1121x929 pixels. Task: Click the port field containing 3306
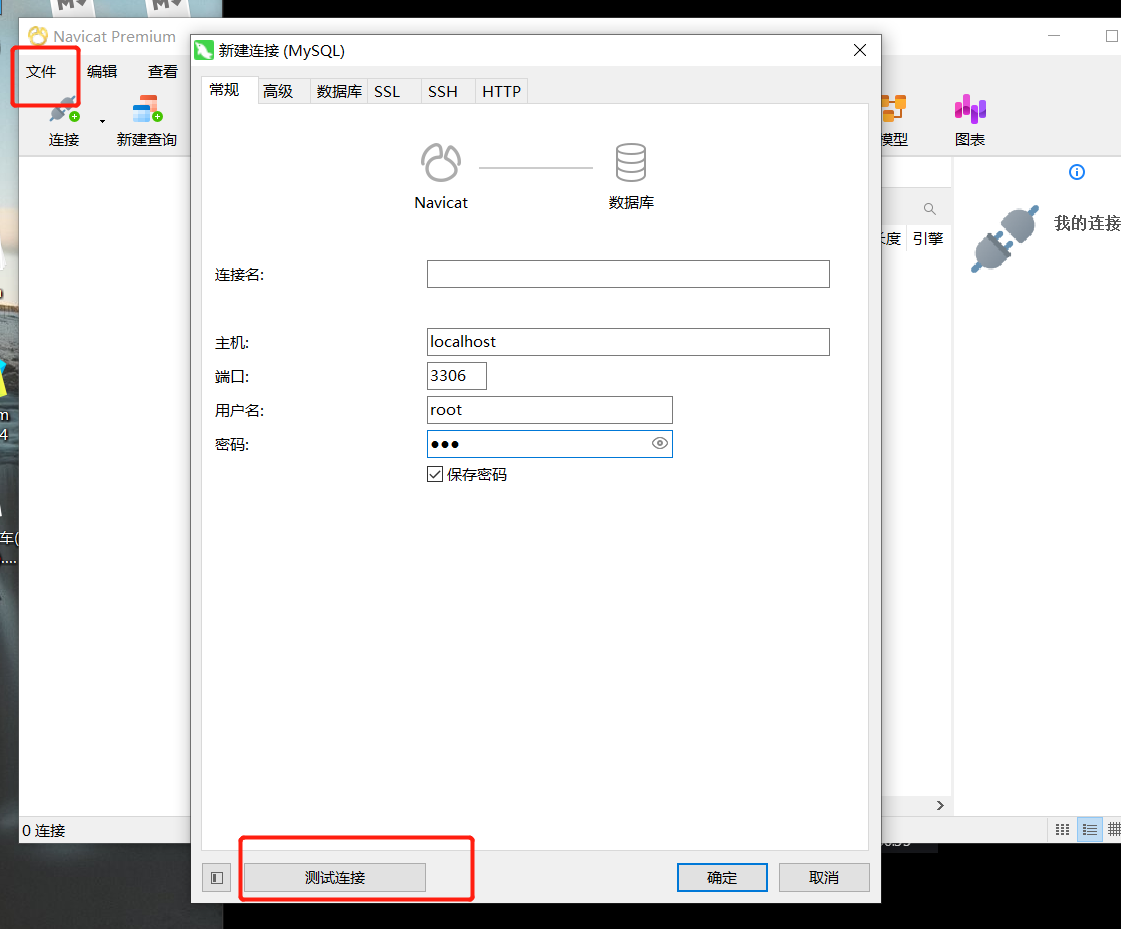pyautogui.click(x=457, y=375)
